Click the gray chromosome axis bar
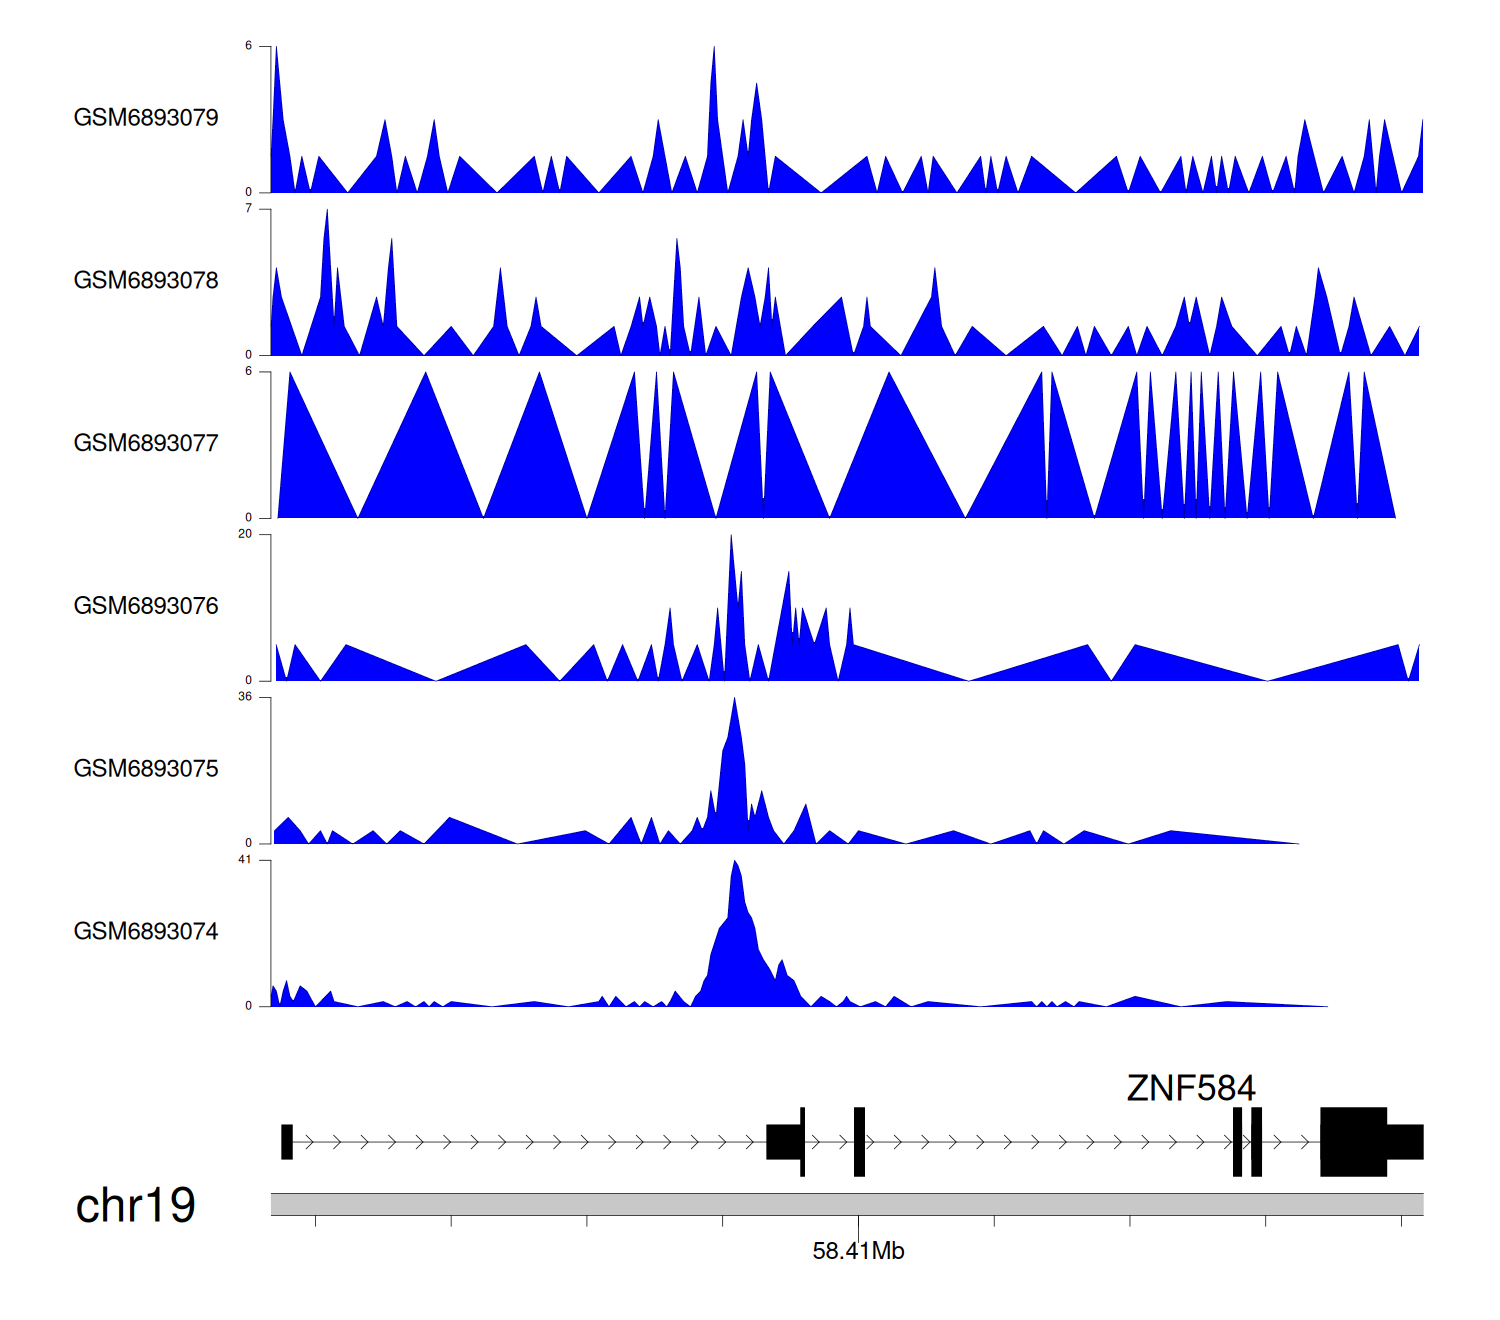The height and width of the screenshot is (1320, 1500). 846,1204
